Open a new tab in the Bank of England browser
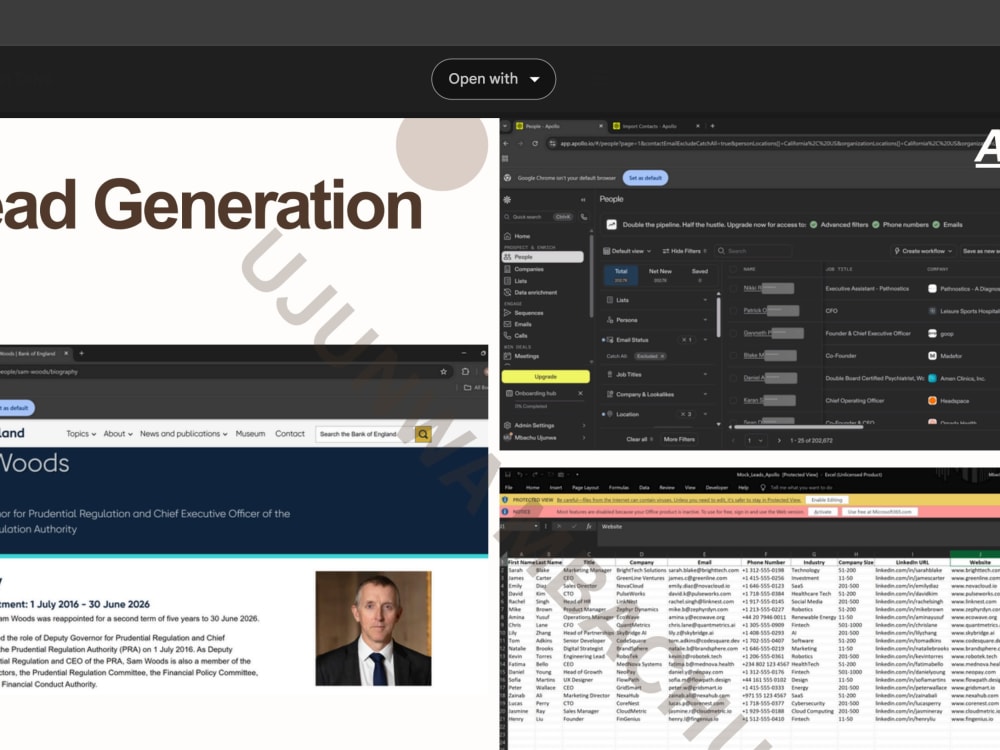 coord(81,353)
